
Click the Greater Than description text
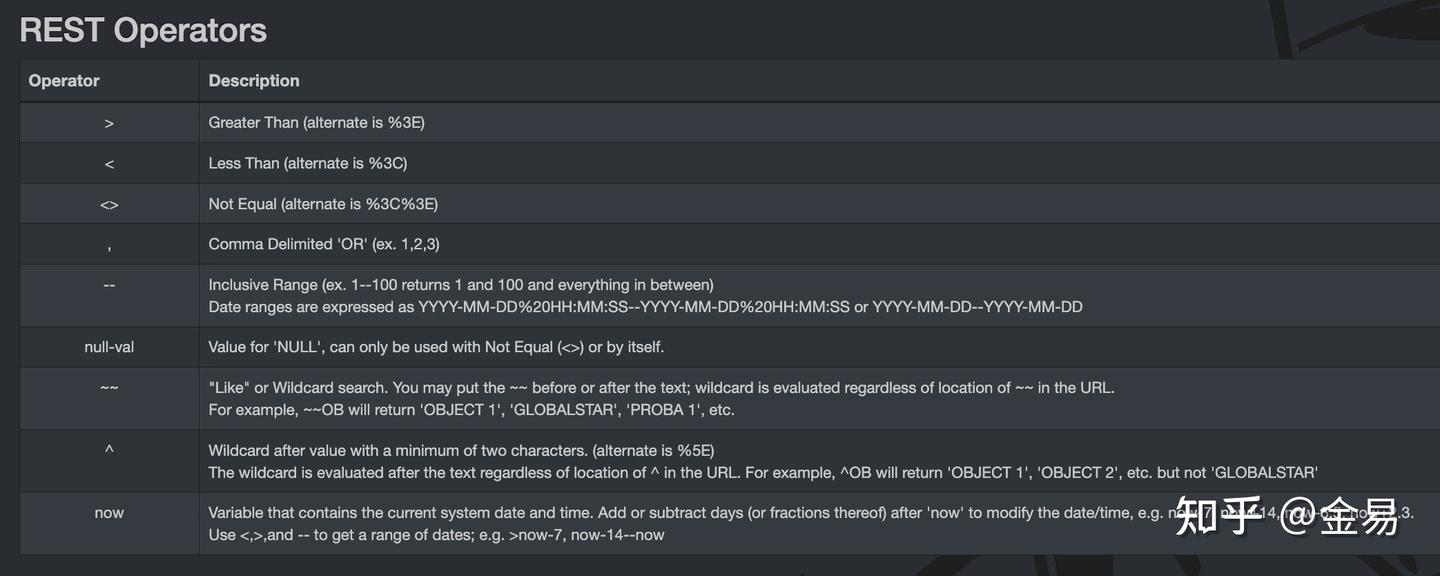click(x=317, y=123)
